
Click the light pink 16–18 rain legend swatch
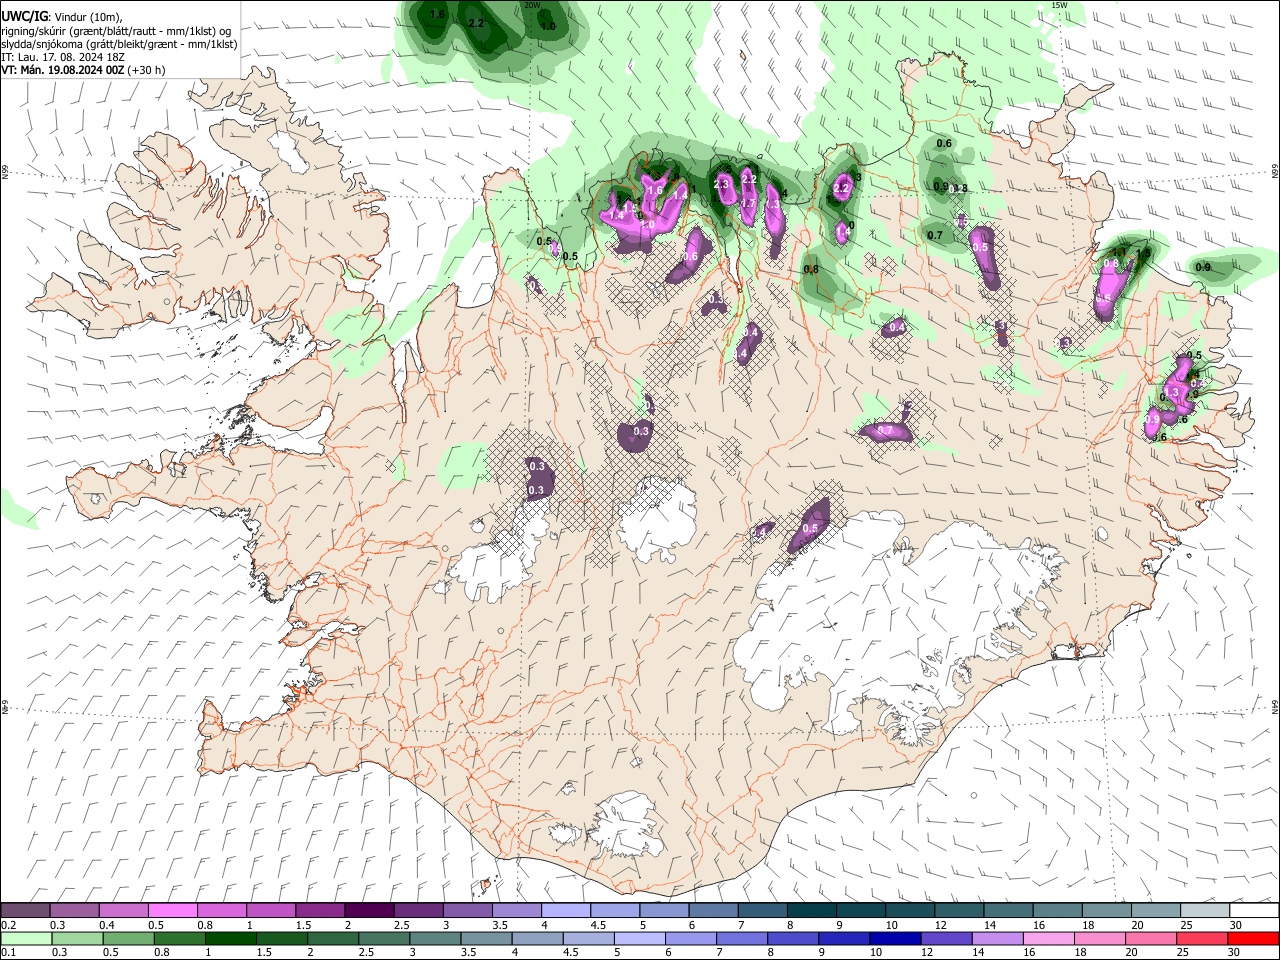tap(1049, 939)
